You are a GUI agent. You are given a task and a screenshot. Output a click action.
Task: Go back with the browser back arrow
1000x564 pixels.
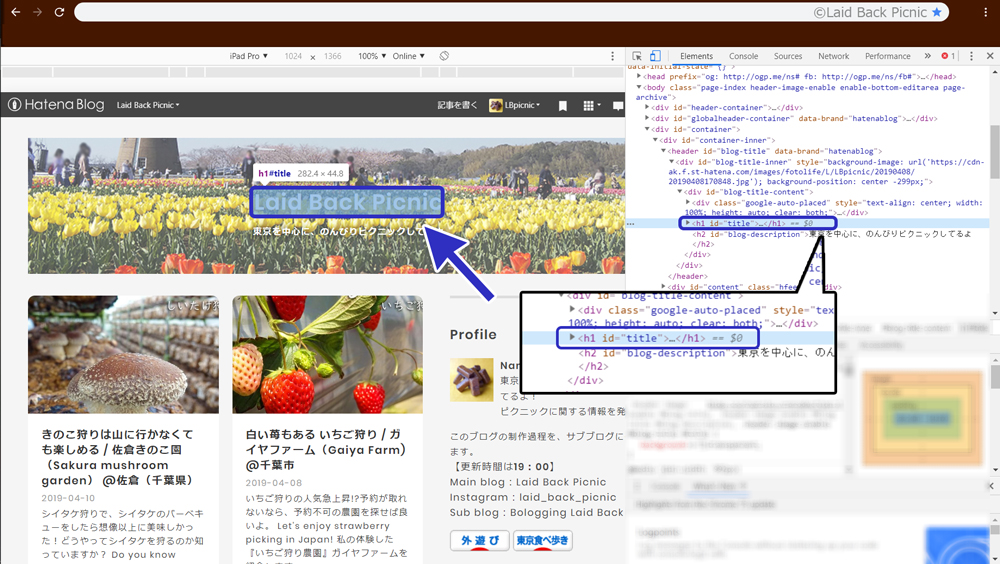16,12
